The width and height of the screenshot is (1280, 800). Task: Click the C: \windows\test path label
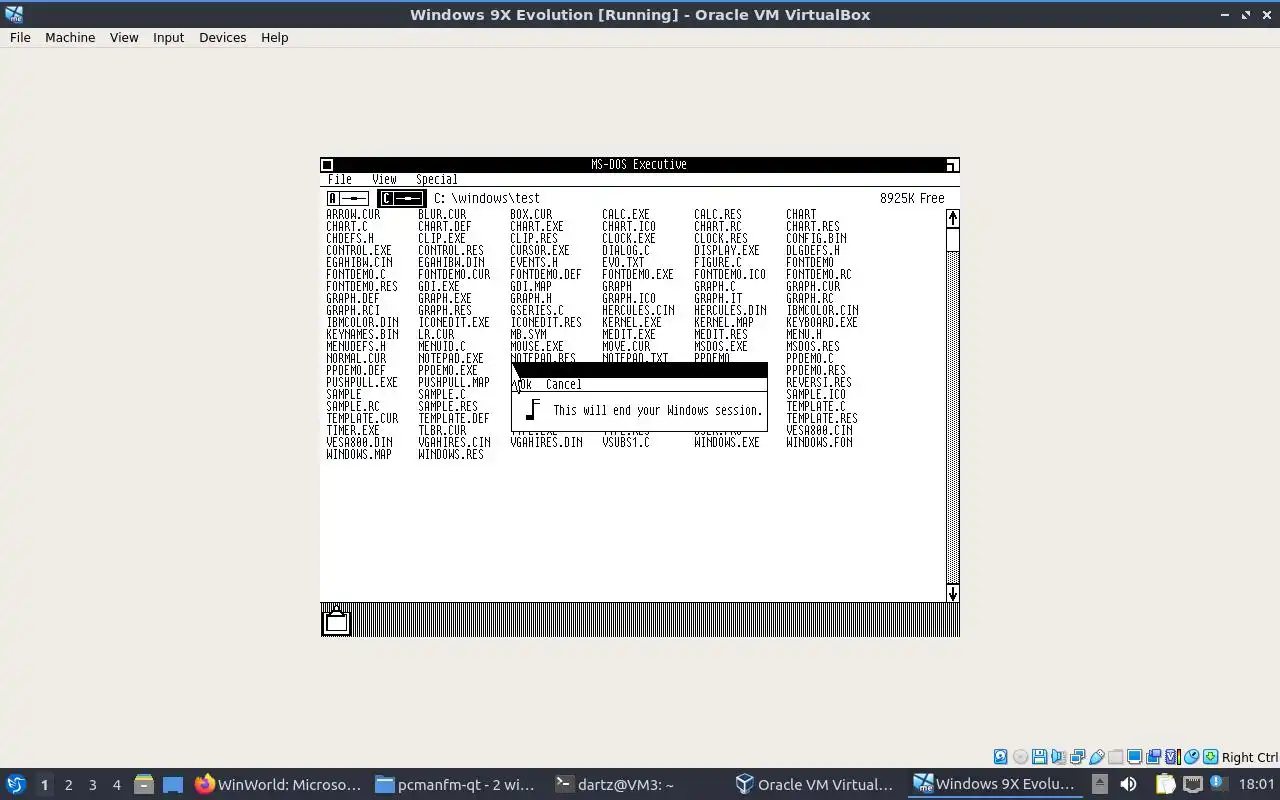tap(487, 198)
